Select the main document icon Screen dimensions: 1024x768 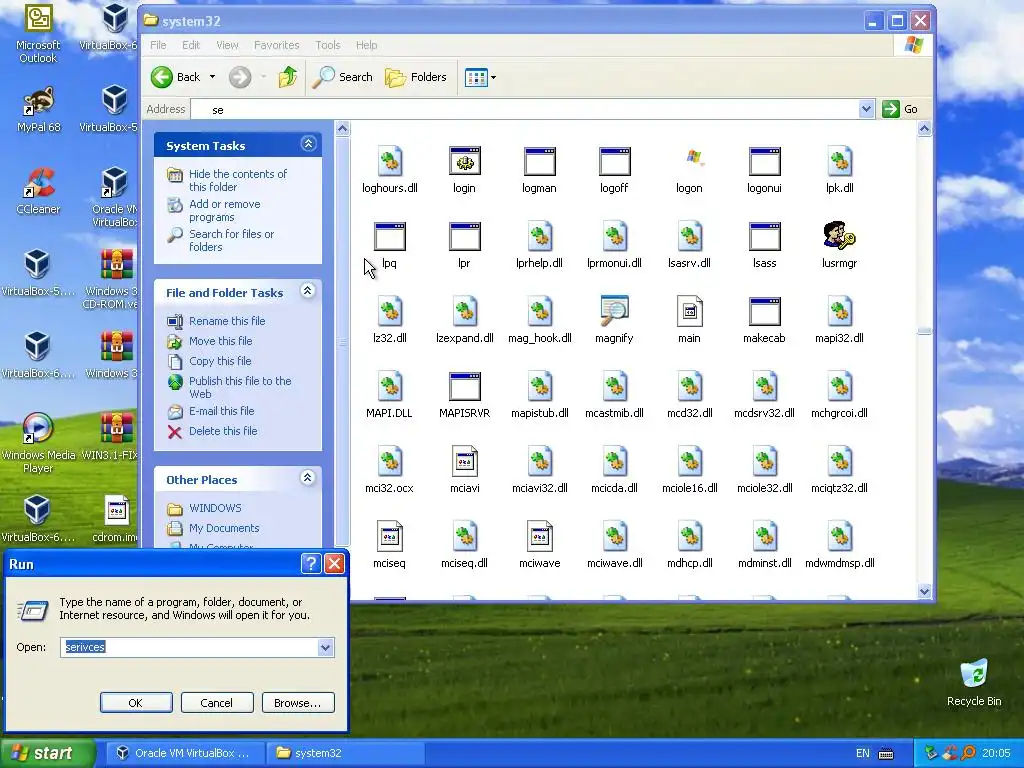click(689, 312)
